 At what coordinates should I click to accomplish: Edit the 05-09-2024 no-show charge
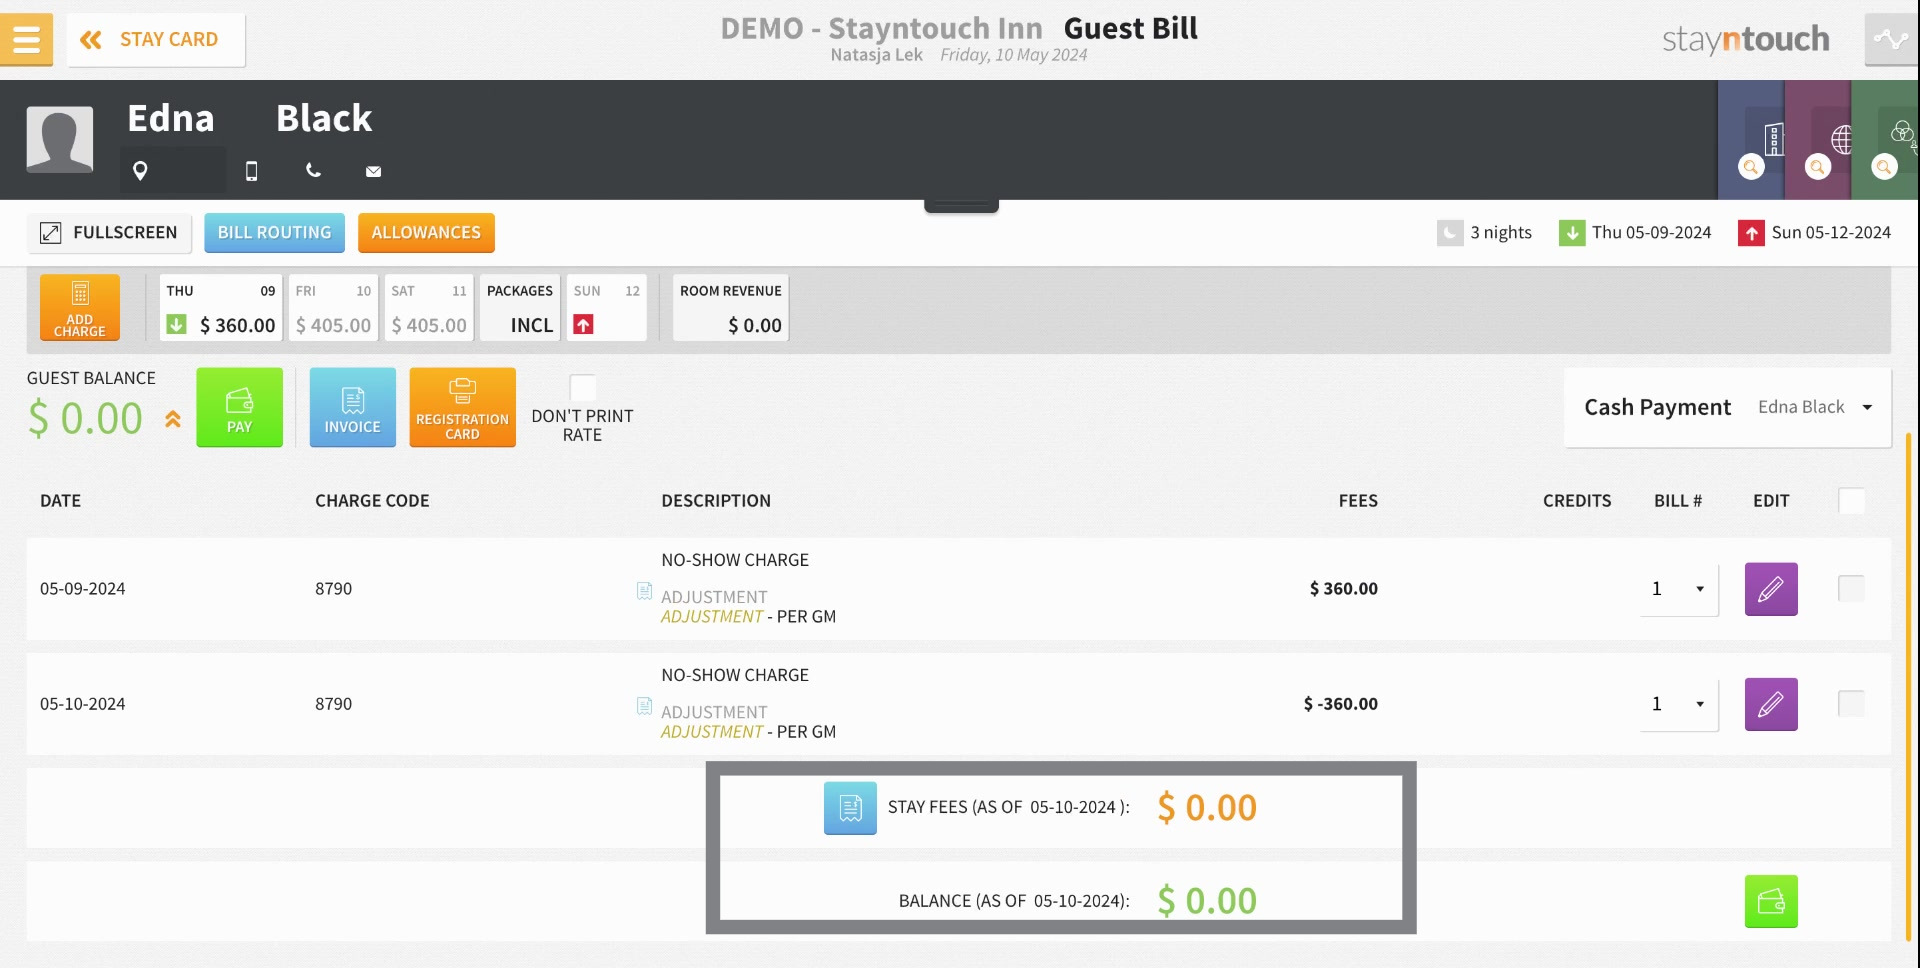(x=1771, y=589)
